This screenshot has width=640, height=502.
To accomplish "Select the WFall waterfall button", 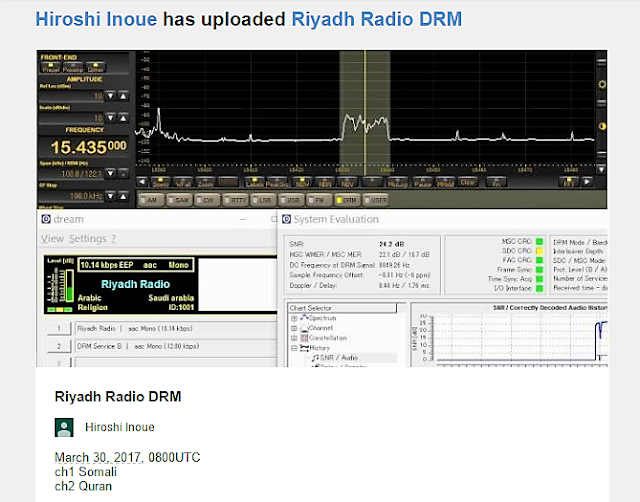I will pyautogui.click(x=183, y=182).
